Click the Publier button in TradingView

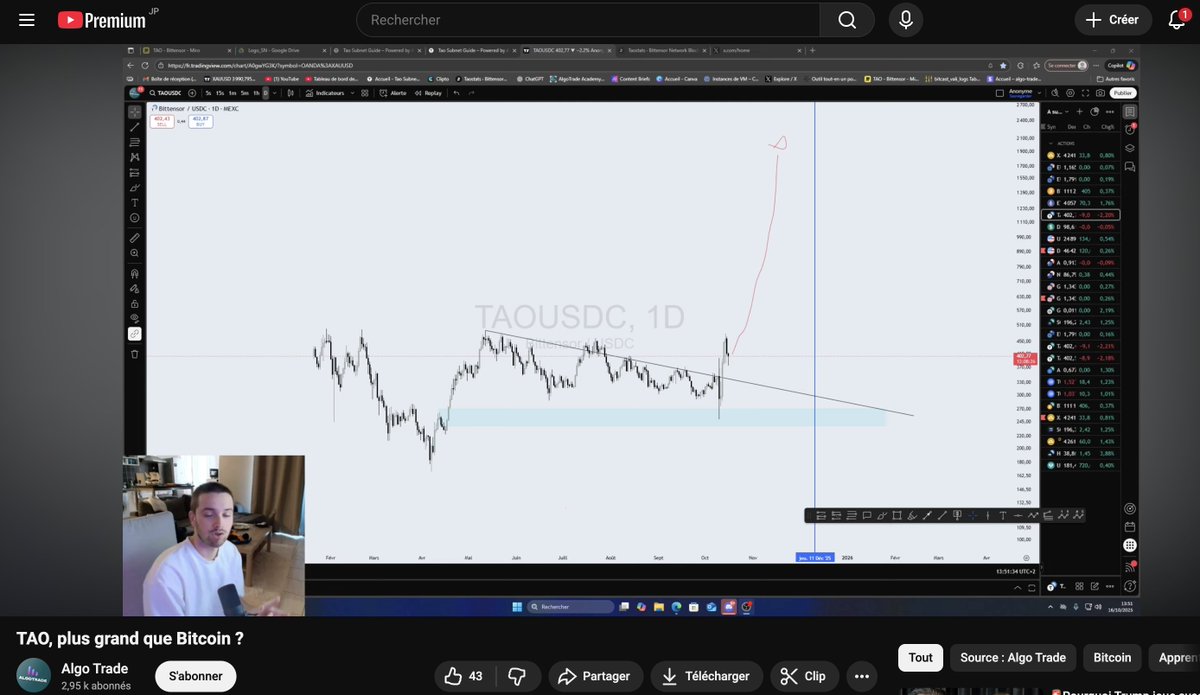pyautogui.click(x=1122, y=93)
